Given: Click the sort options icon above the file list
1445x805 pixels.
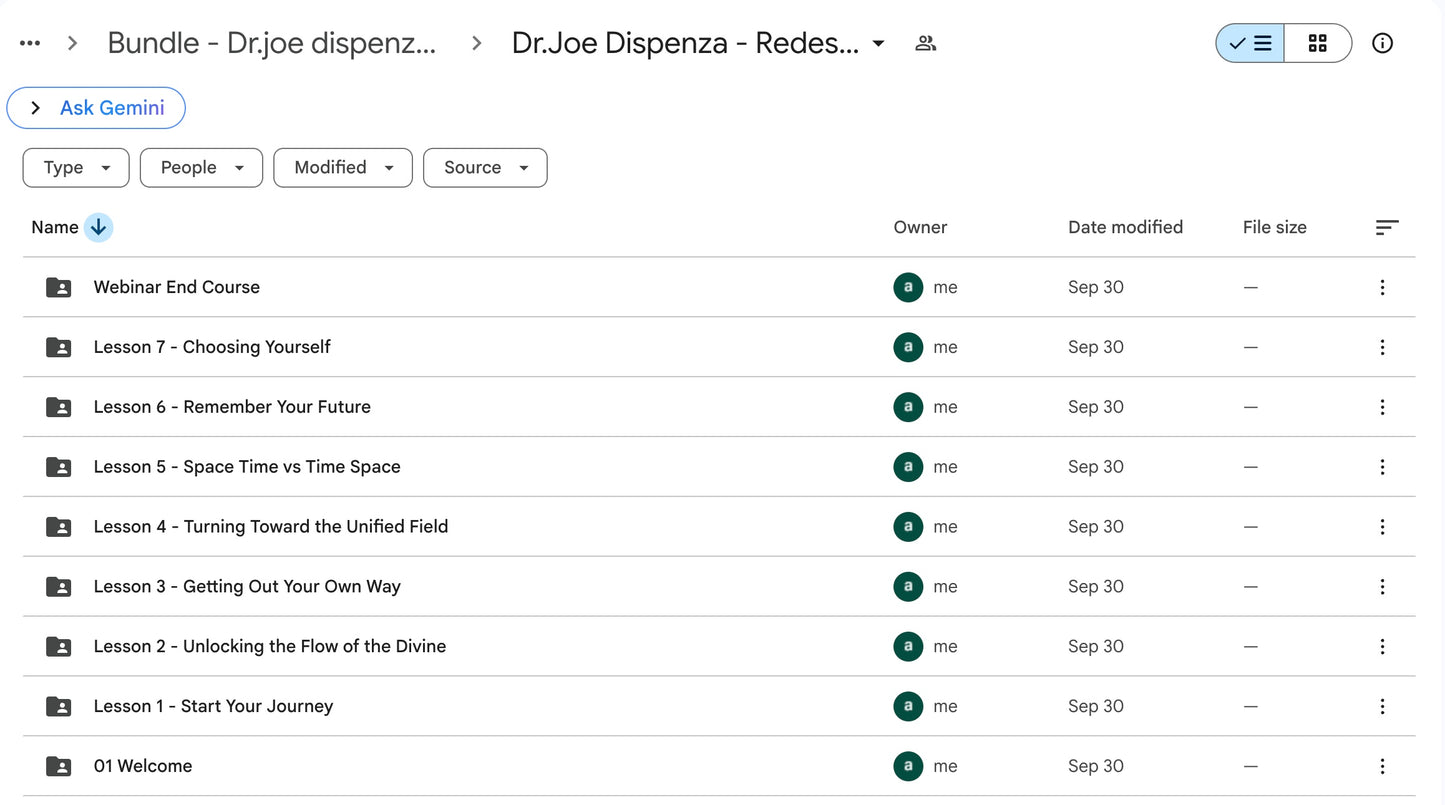Looking at the screenshot, I should click(x=1387, y=227).
